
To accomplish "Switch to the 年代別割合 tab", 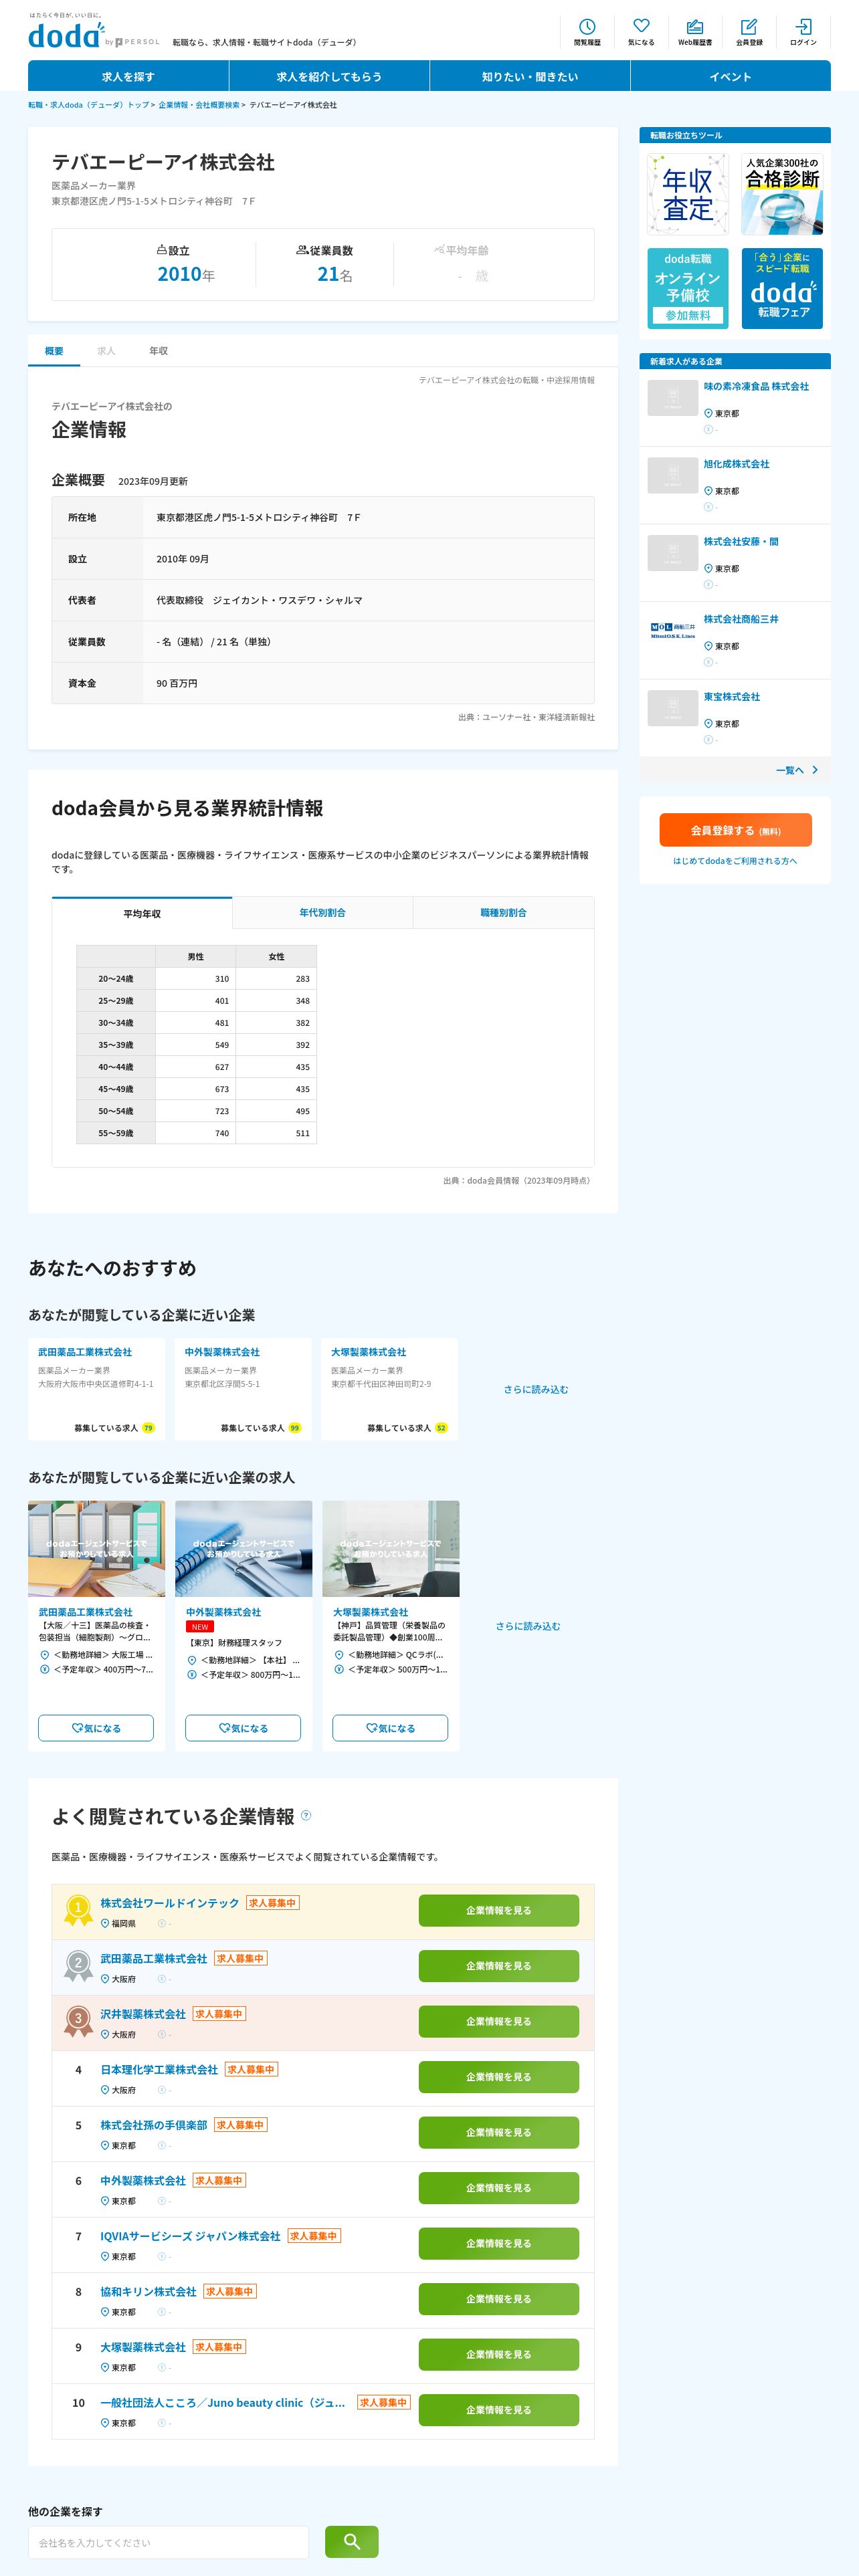I will (323, 913).
